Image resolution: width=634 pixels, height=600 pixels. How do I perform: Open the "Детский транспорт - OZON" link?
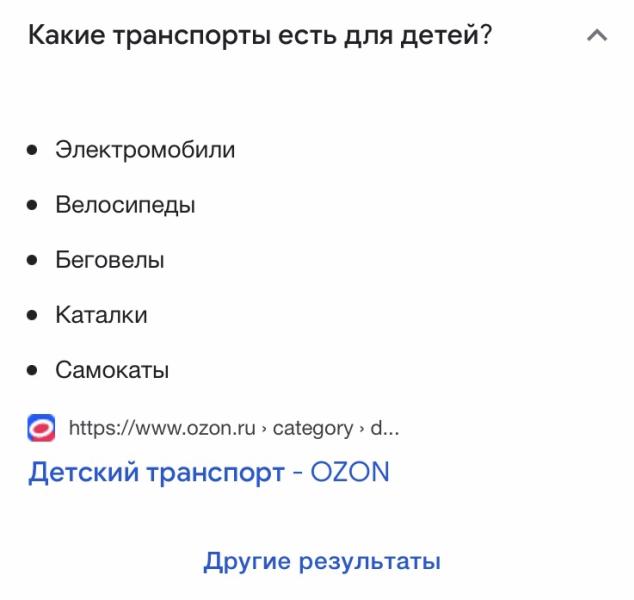coord(209,472)
